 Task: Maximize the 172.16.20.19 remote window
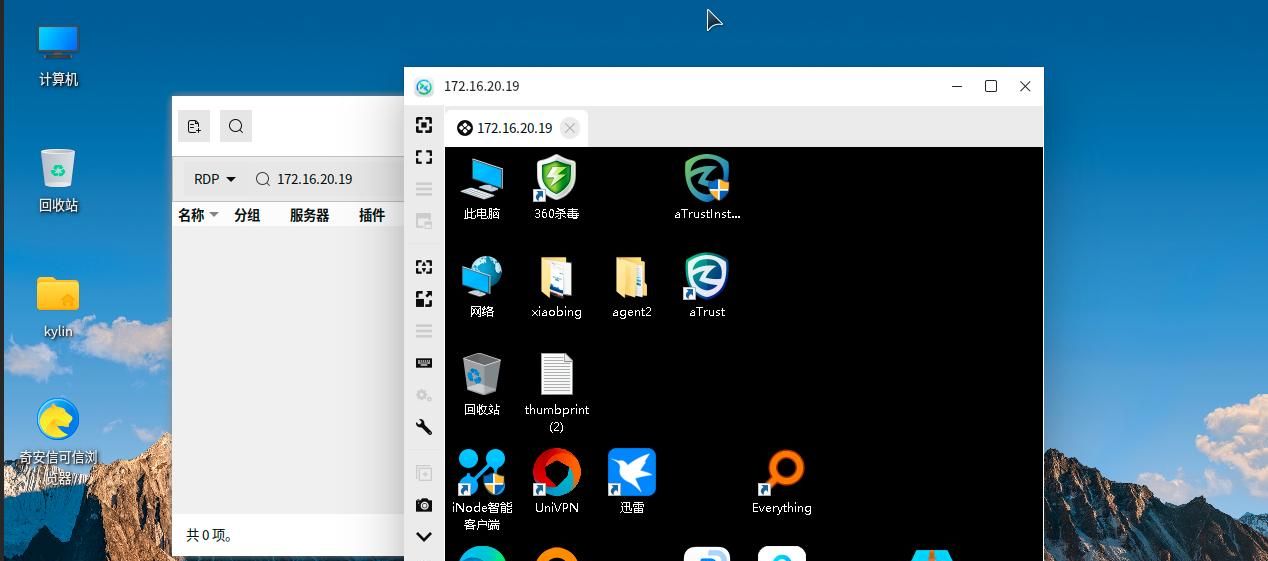click(991, 86)
